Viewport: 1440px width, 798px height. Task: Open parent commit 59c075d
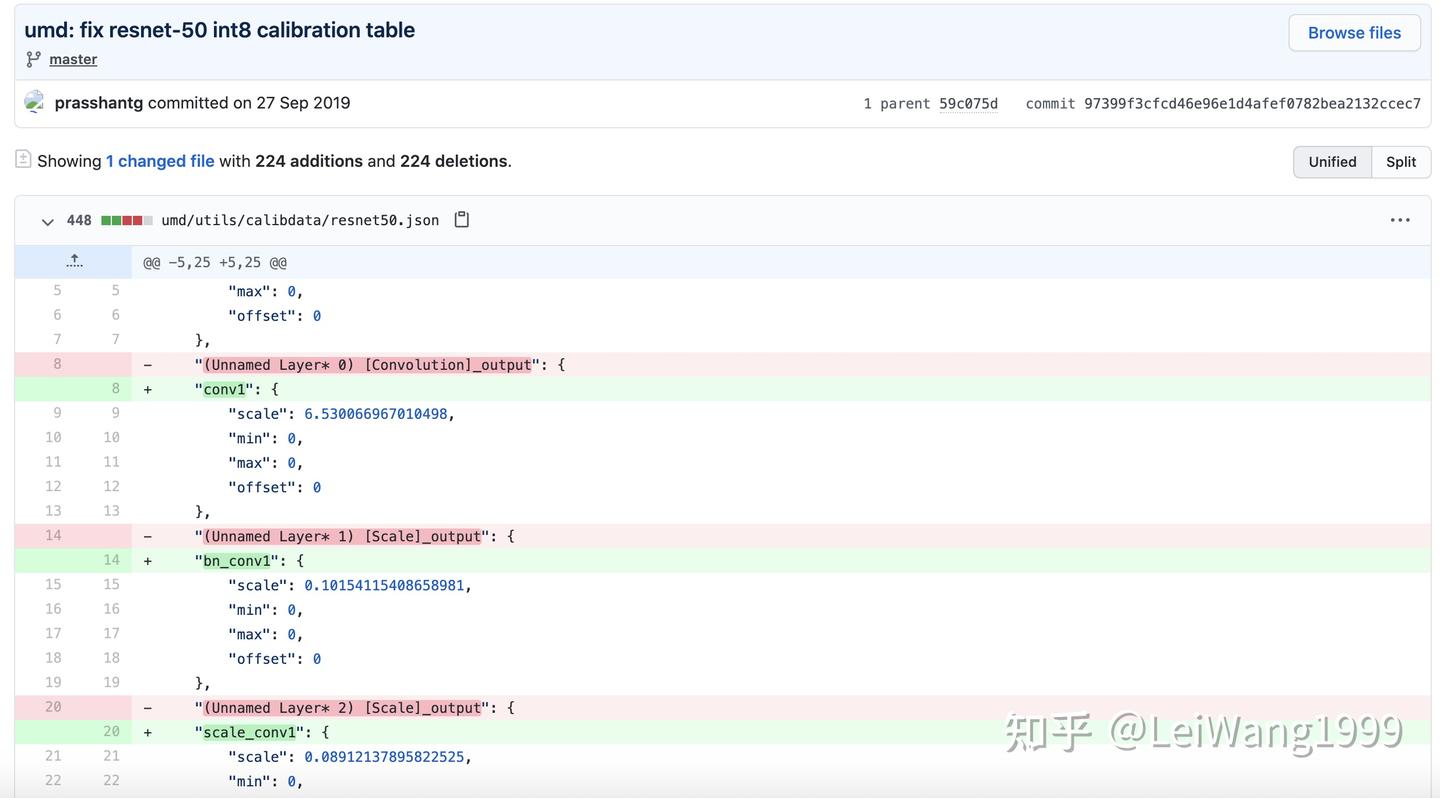968,104
